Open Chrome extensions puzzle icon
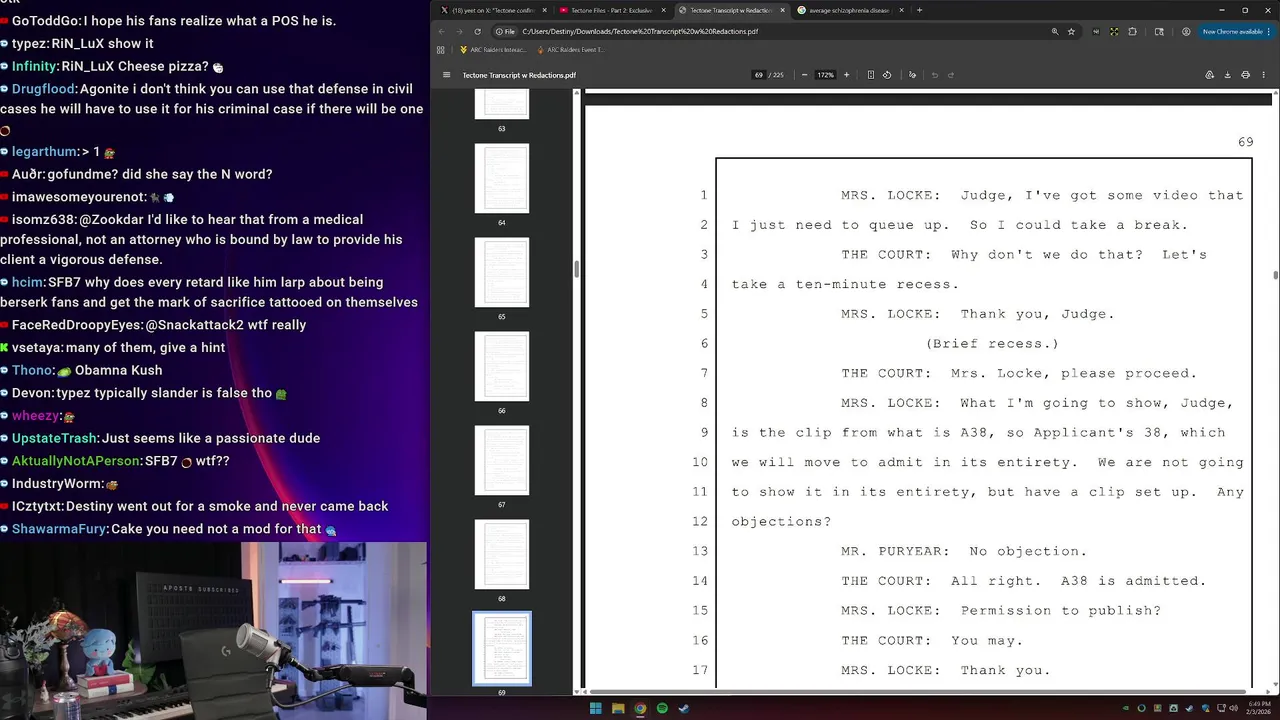 click(x=1132, y=31)
